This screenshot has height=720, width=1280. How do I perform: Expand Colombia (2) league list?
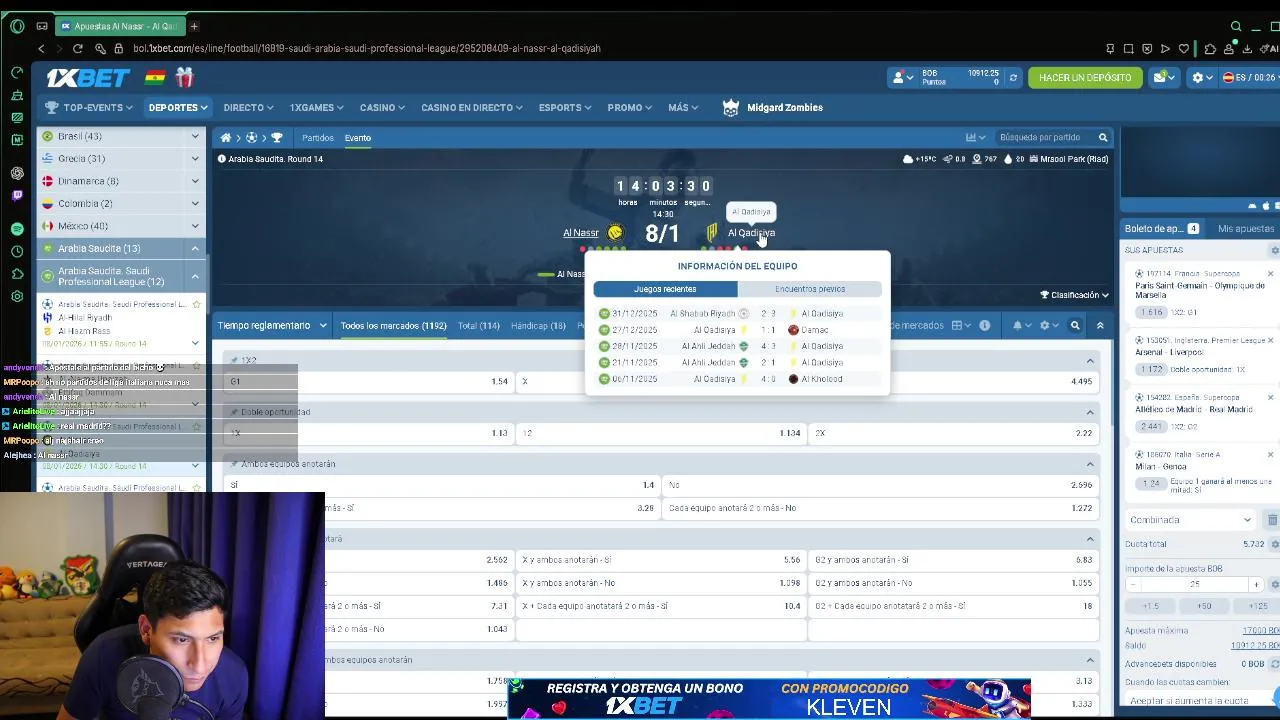[195, 204]
